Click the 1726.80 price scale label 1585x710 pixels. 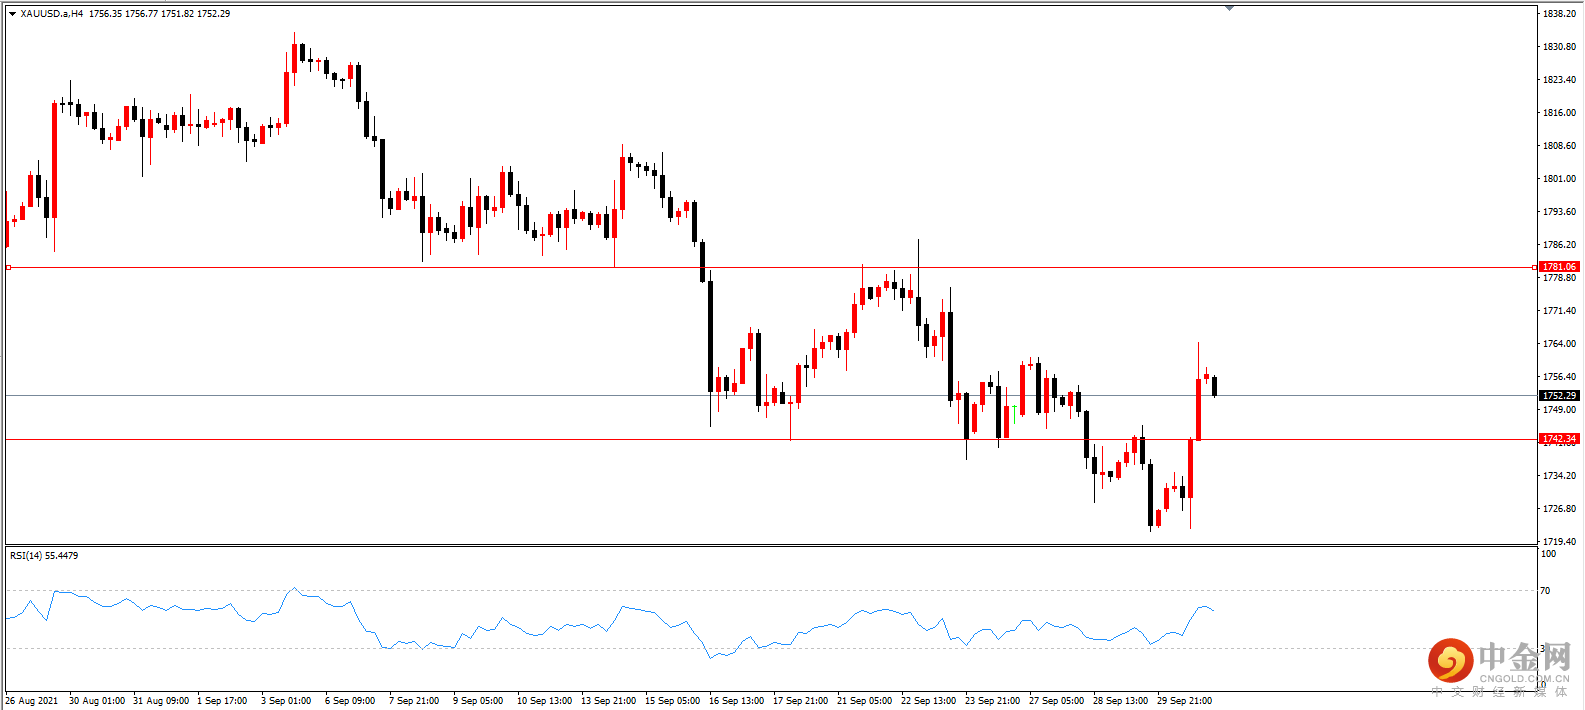[x=1559, y=509]
